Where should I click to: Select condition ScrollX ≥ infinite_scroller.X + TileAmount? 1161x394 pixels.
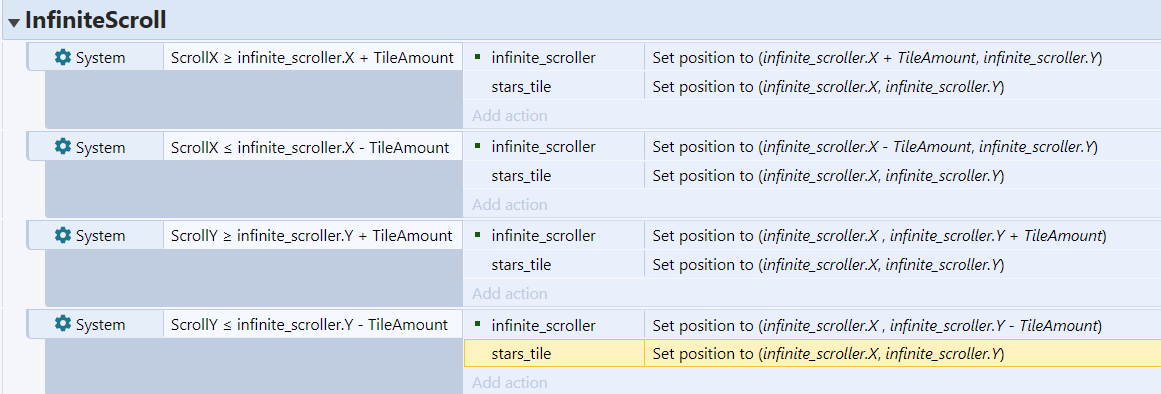(312, 57)
